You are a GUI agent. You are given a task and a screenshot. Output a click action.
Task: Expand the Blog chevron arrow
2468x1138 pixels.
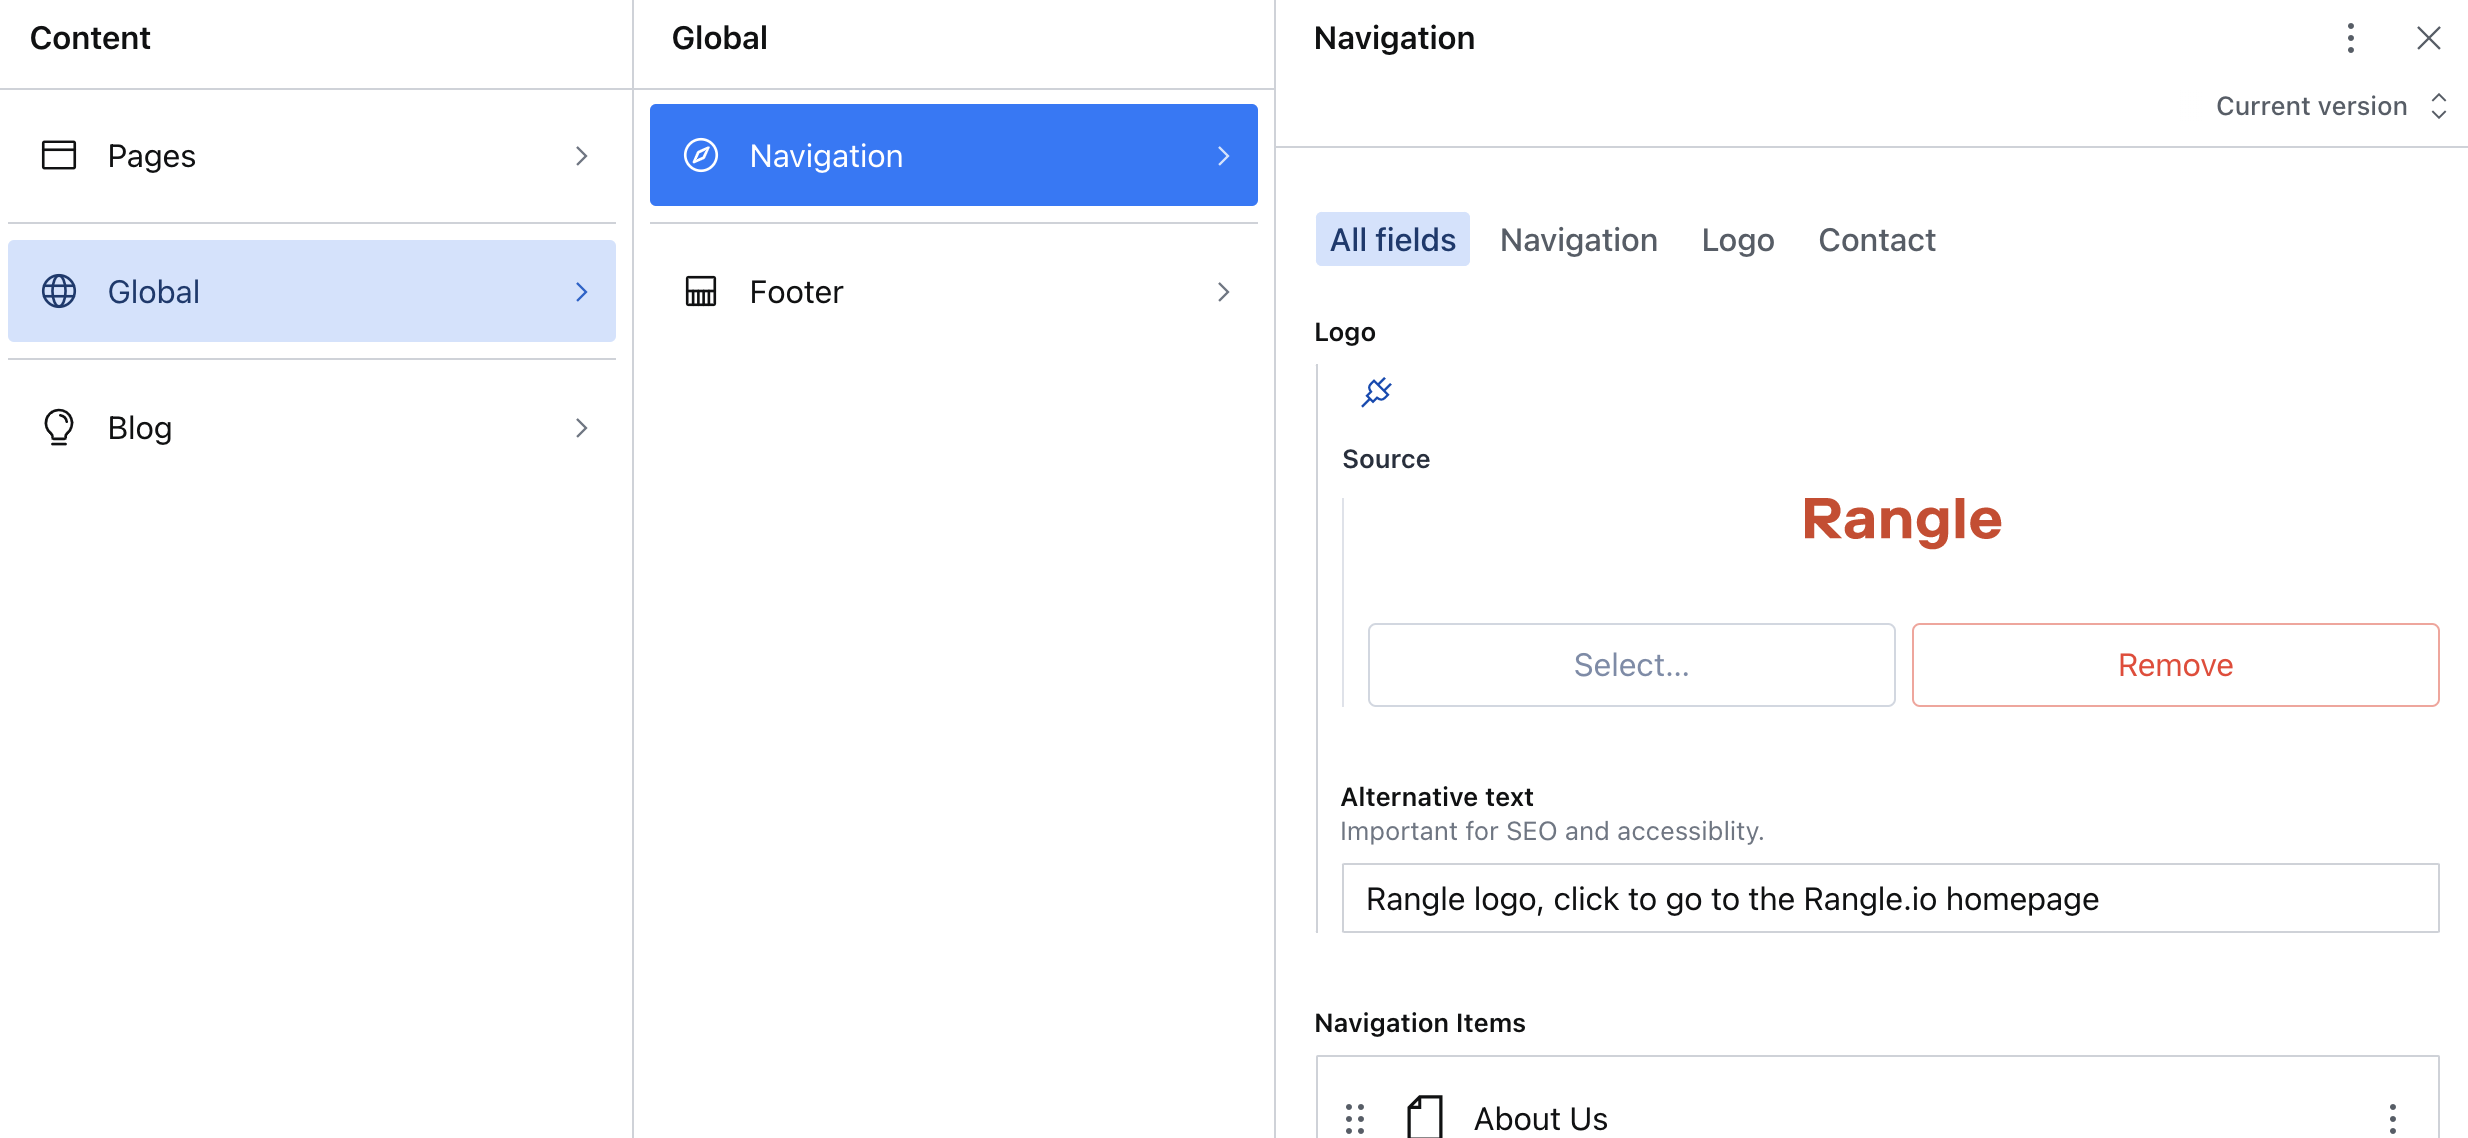(x=581, y=427)
